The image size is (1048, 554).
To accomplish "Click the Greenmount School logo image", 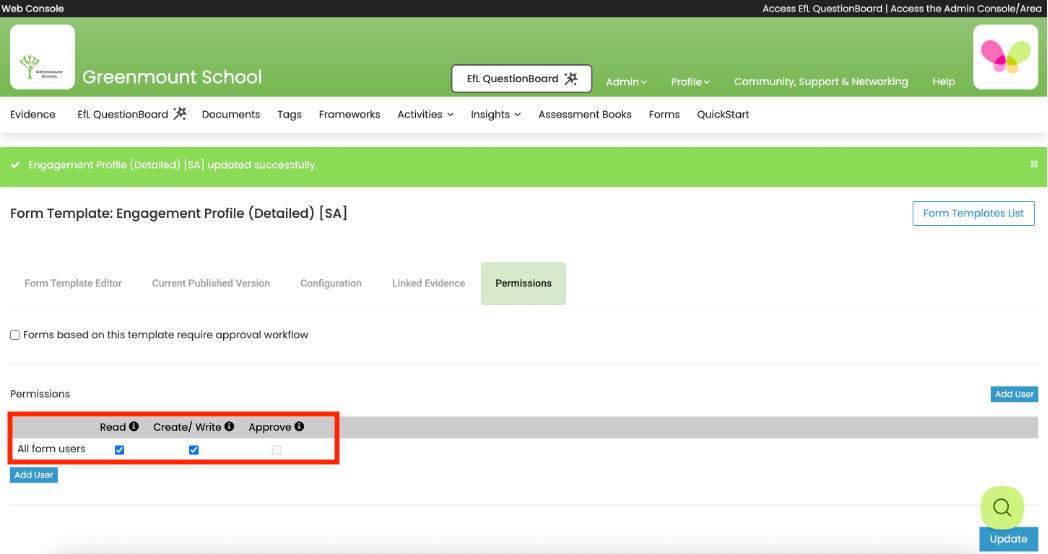I will coord(42,57).
